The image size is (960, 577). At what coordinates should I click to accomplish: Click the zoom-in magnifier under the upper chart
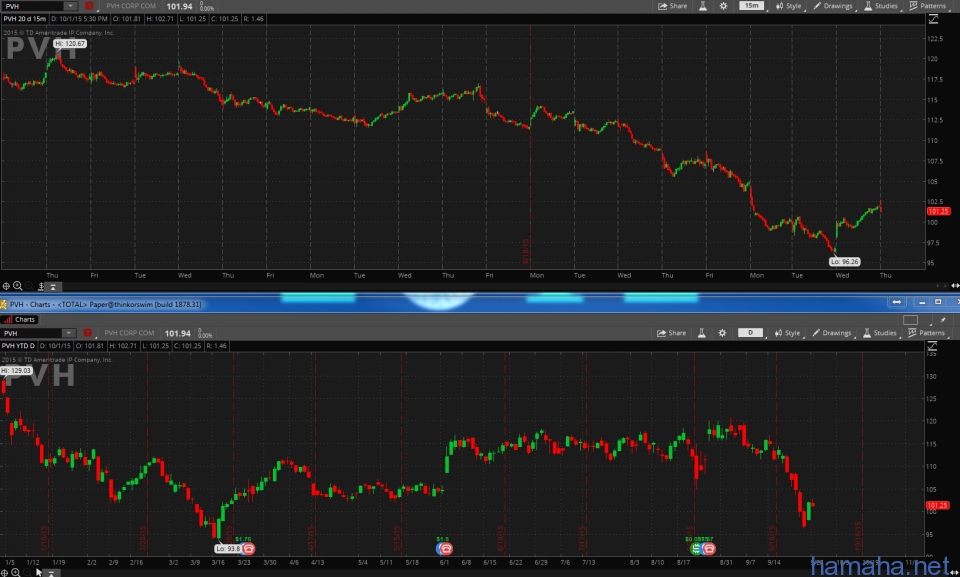pyautogui.click(x=18, y=286)
